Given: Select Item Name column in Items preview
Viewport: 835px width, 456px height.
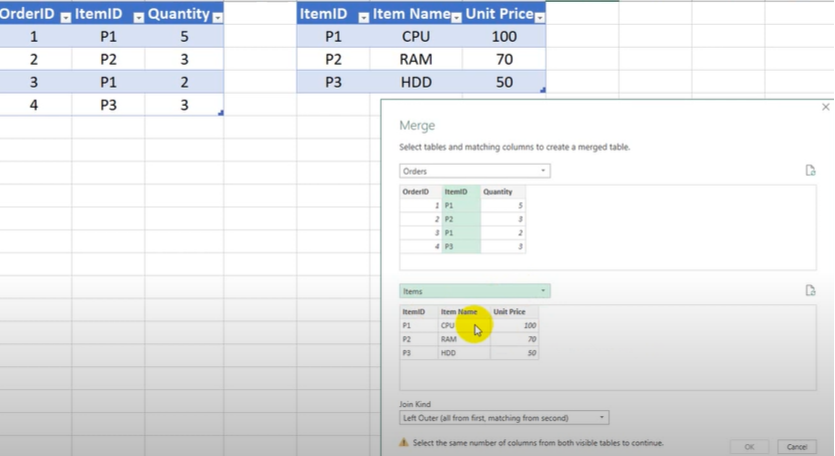Looking at the screenshot, I should [x=459, y=312].
